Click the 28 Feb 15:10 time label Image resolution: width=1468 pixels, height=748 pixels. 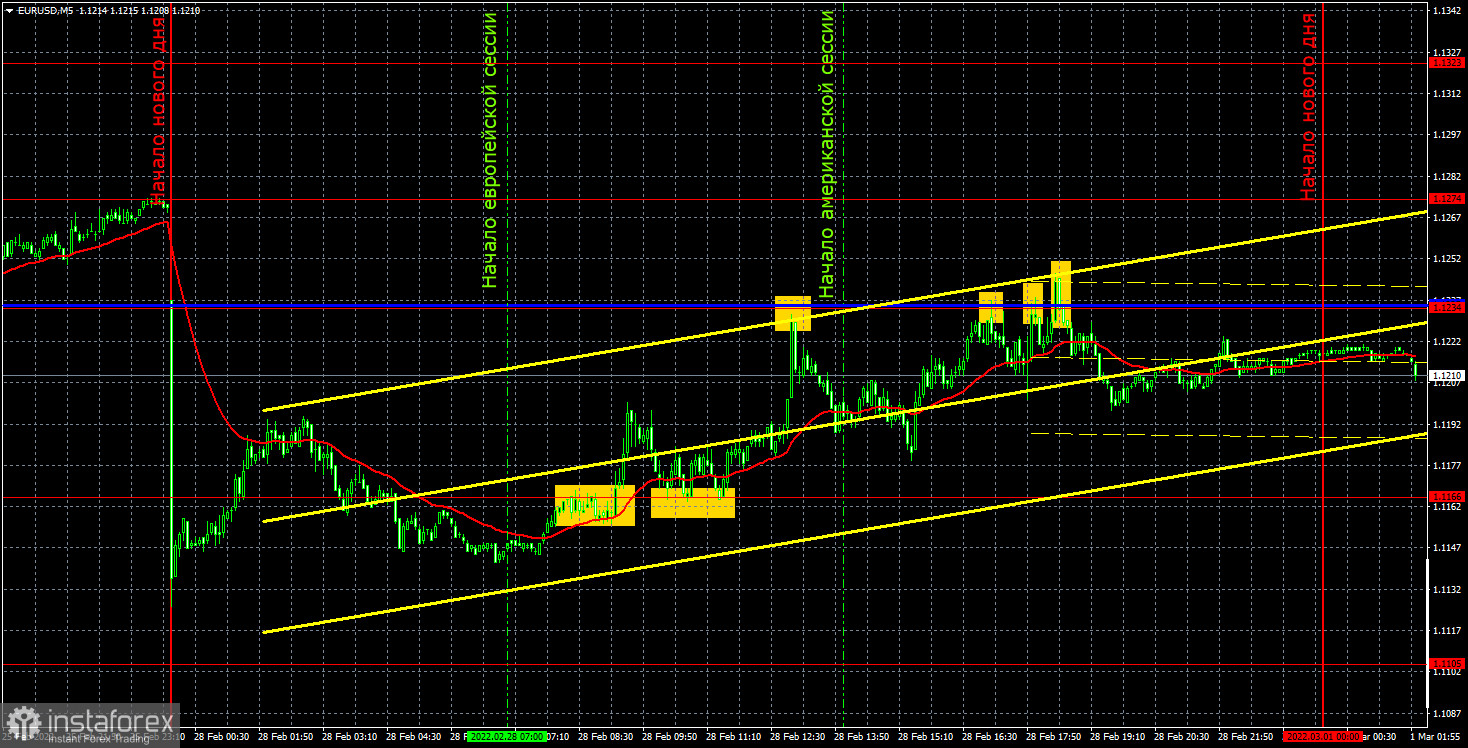coord(926,736)
